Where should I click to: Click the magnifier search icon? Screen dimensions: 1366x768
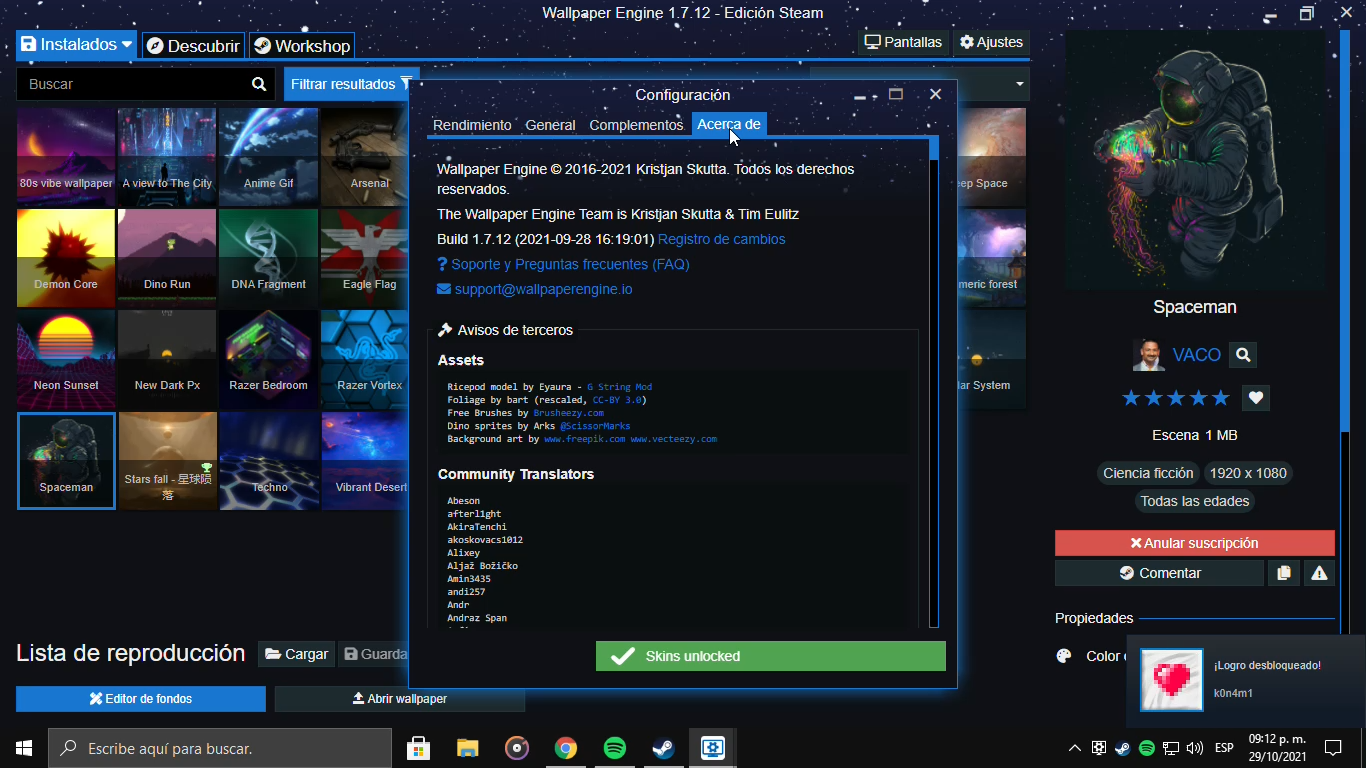pos(259,84)
